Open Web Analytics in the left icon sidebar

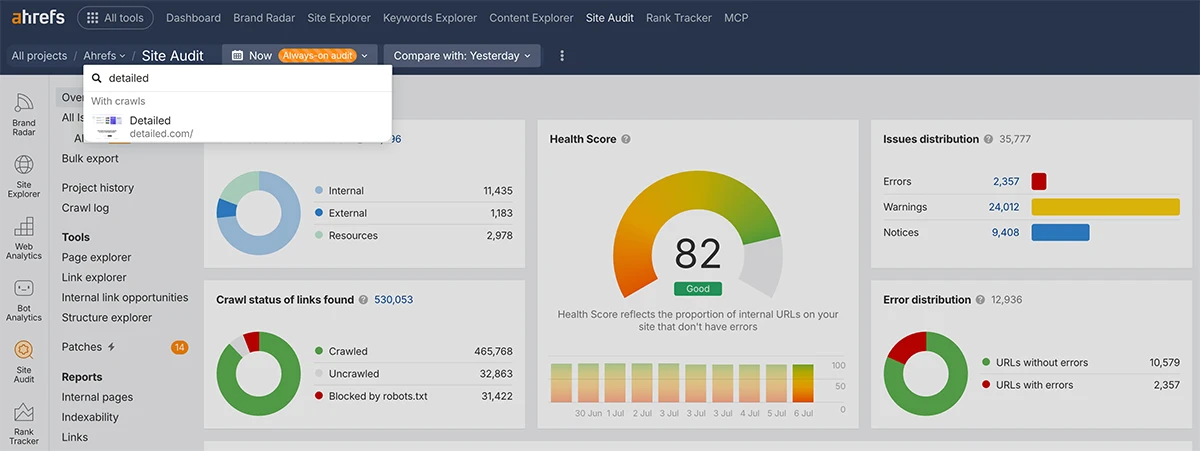pyautogui.click(x=24, y=238)
